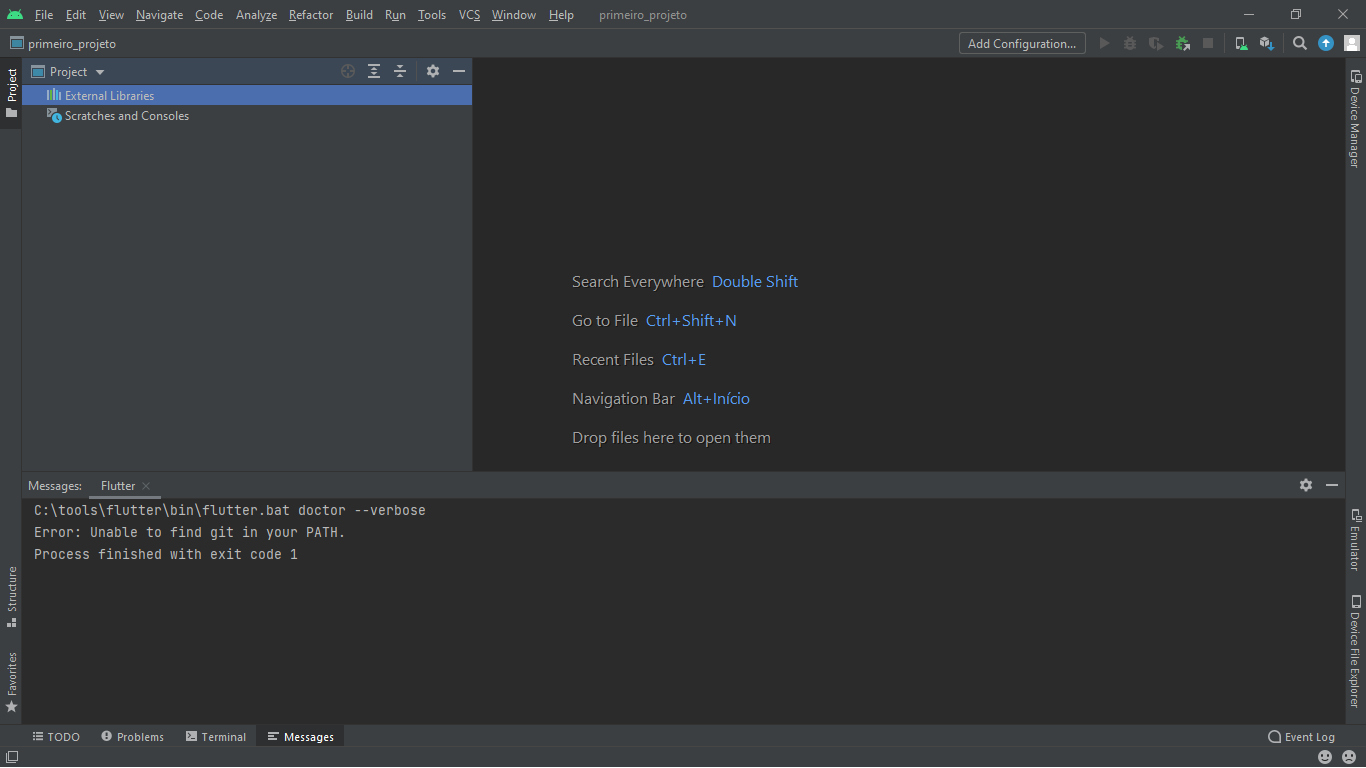Open Device Manager toolbar icon
This screenshot has height=768, width=1366.
[1241, 43]
